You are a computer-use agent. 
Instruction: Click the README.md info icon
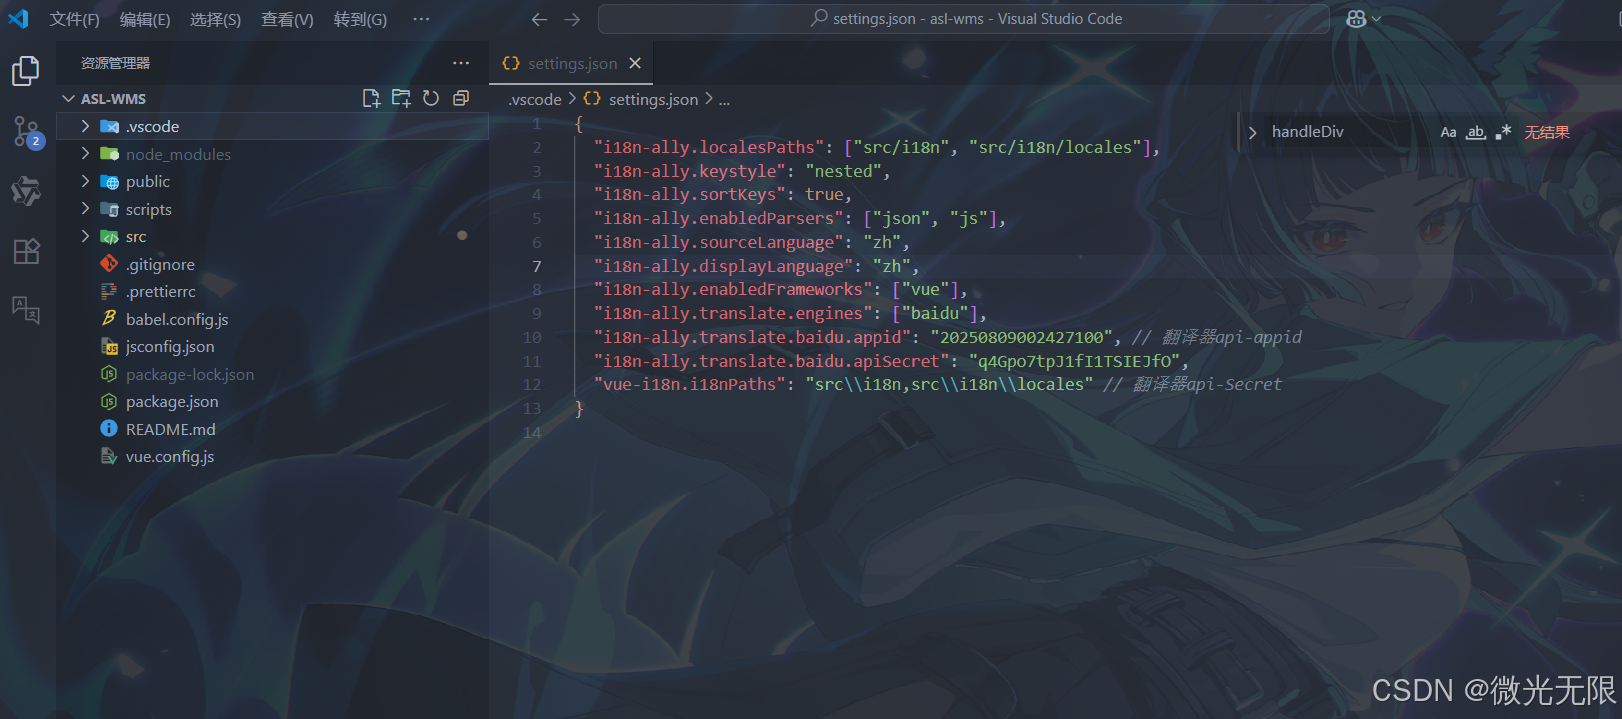[x=109, y=429]
